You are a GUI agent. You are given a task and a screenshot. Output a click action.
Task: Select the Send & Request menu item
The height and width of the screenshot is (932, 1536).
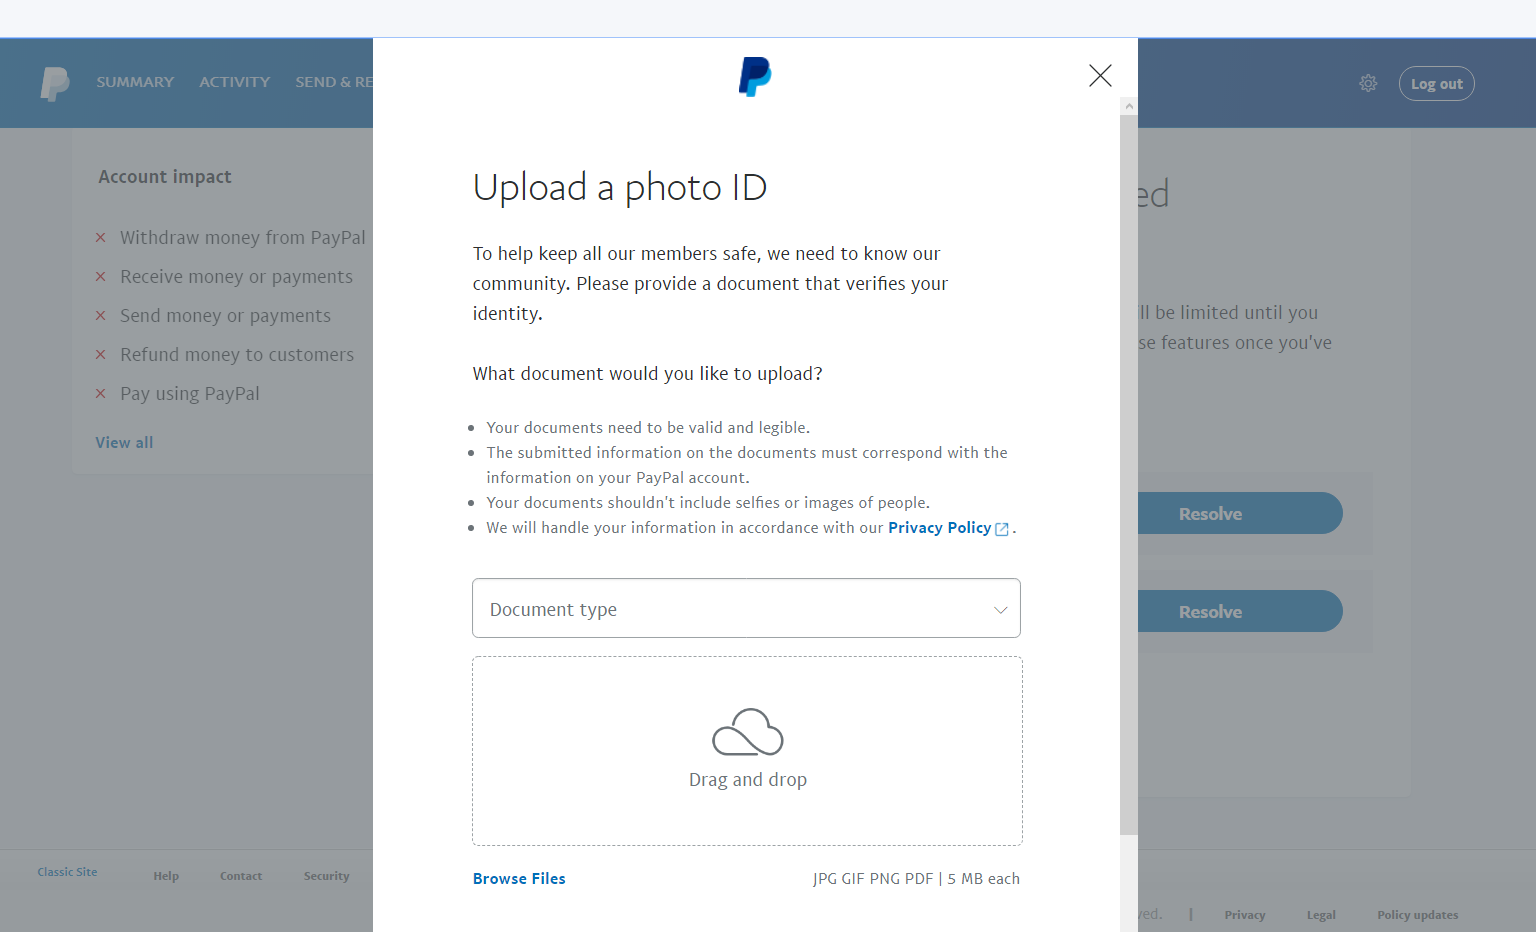[333, 82]
